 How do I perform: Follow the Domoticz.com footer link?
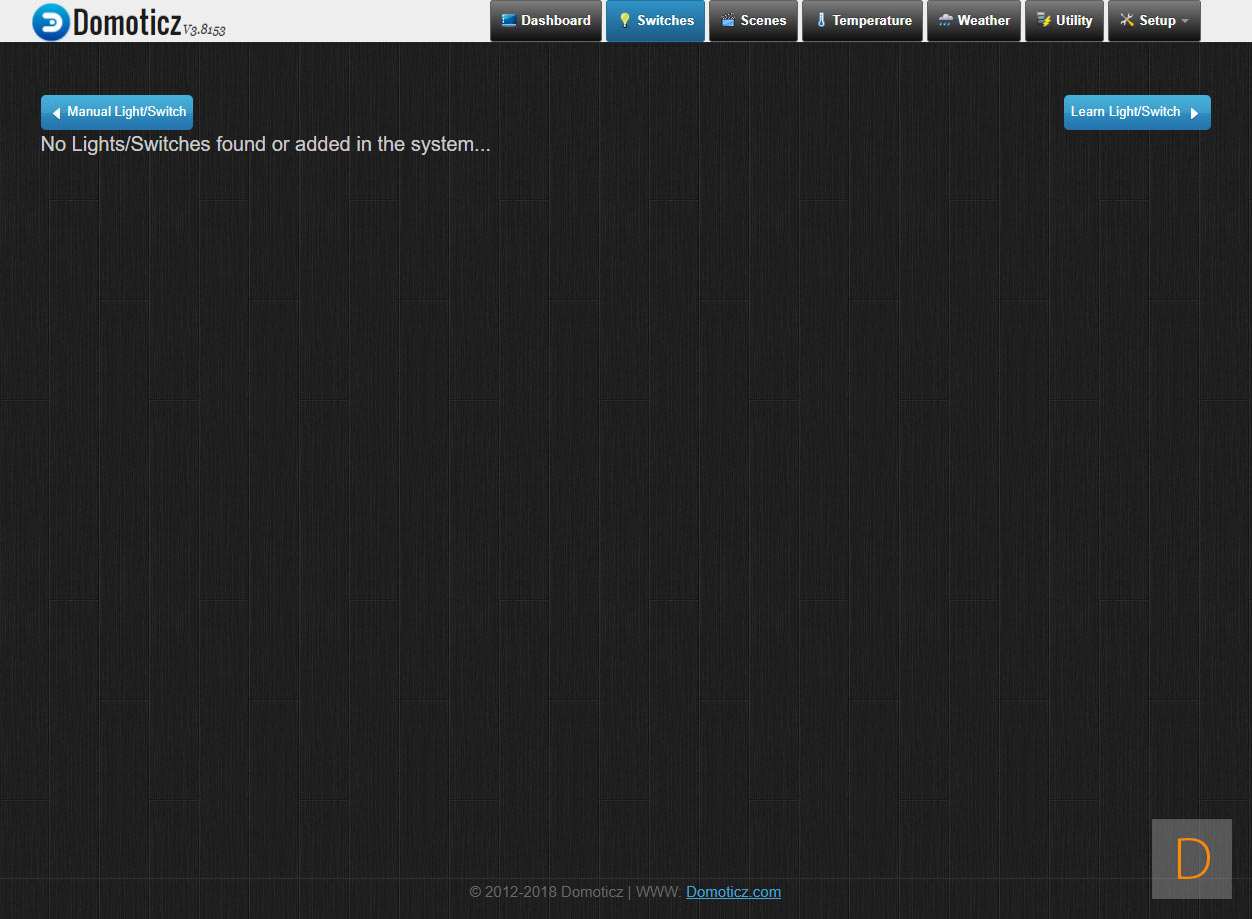point(733,892)
